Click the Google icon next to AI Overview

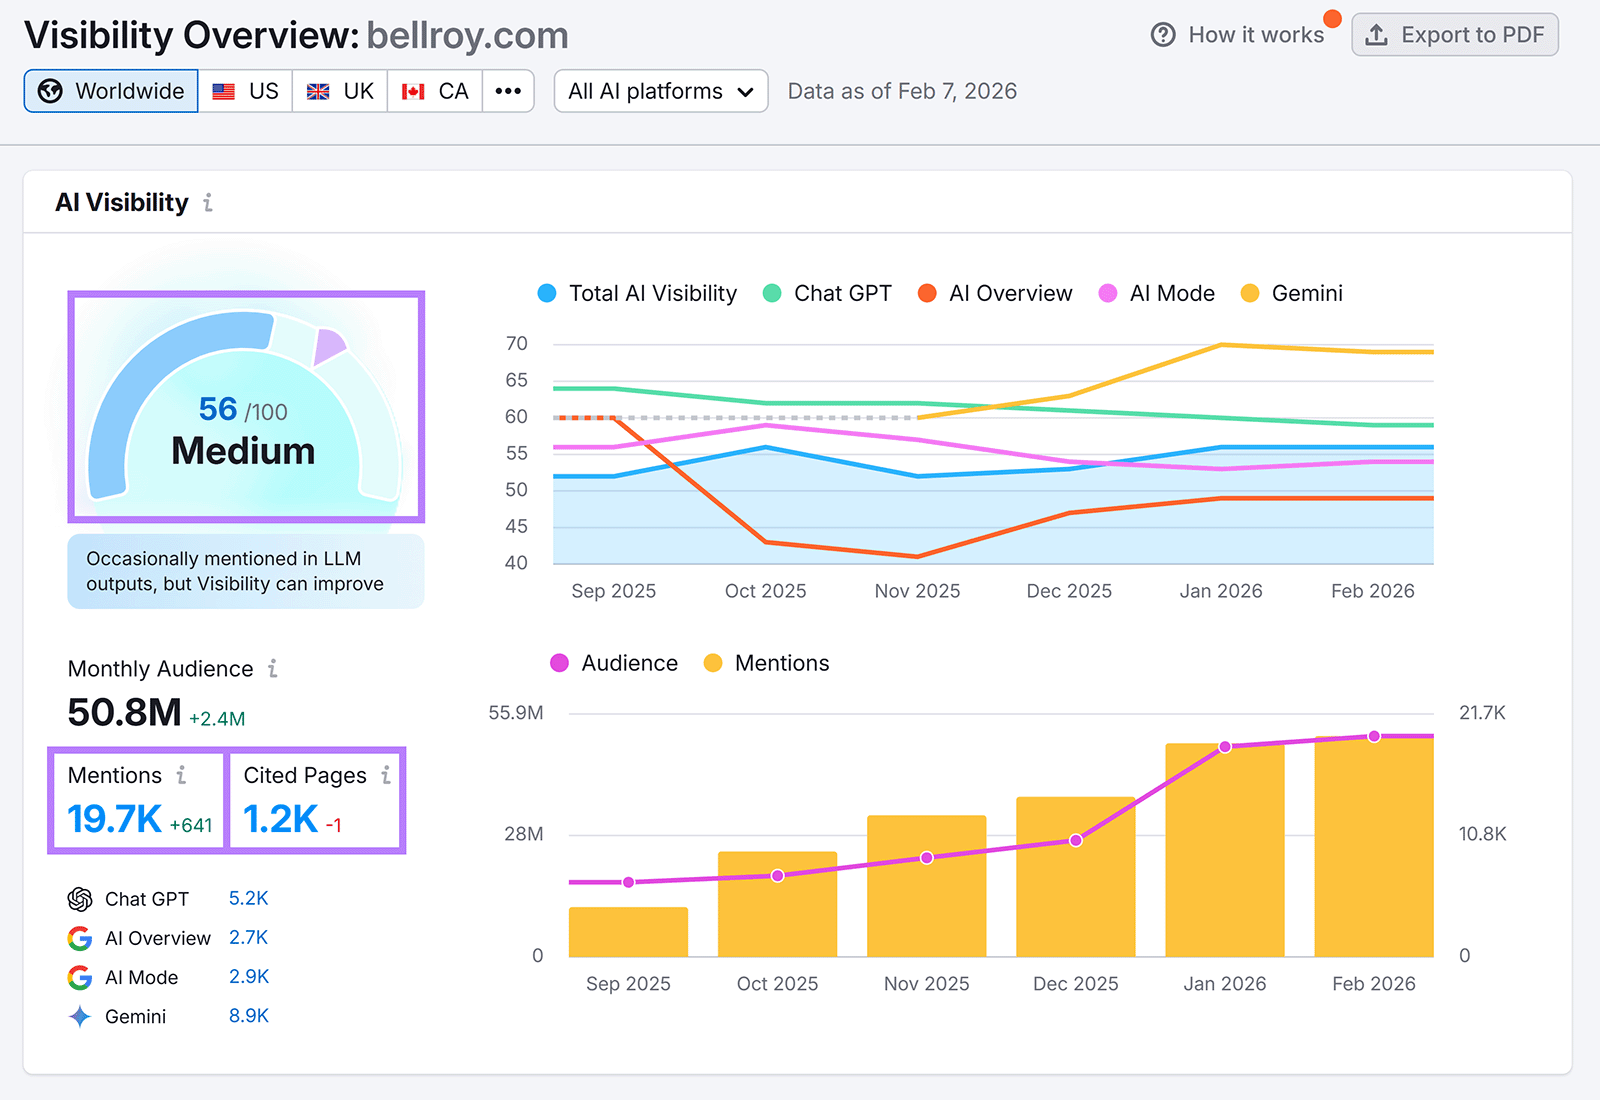79,938
